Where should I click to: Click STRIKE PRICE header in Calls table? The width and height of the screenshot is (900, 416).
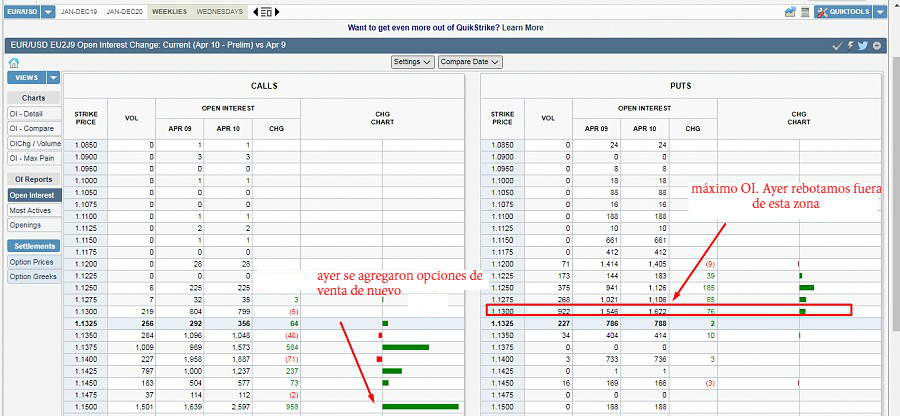(86, 118)
